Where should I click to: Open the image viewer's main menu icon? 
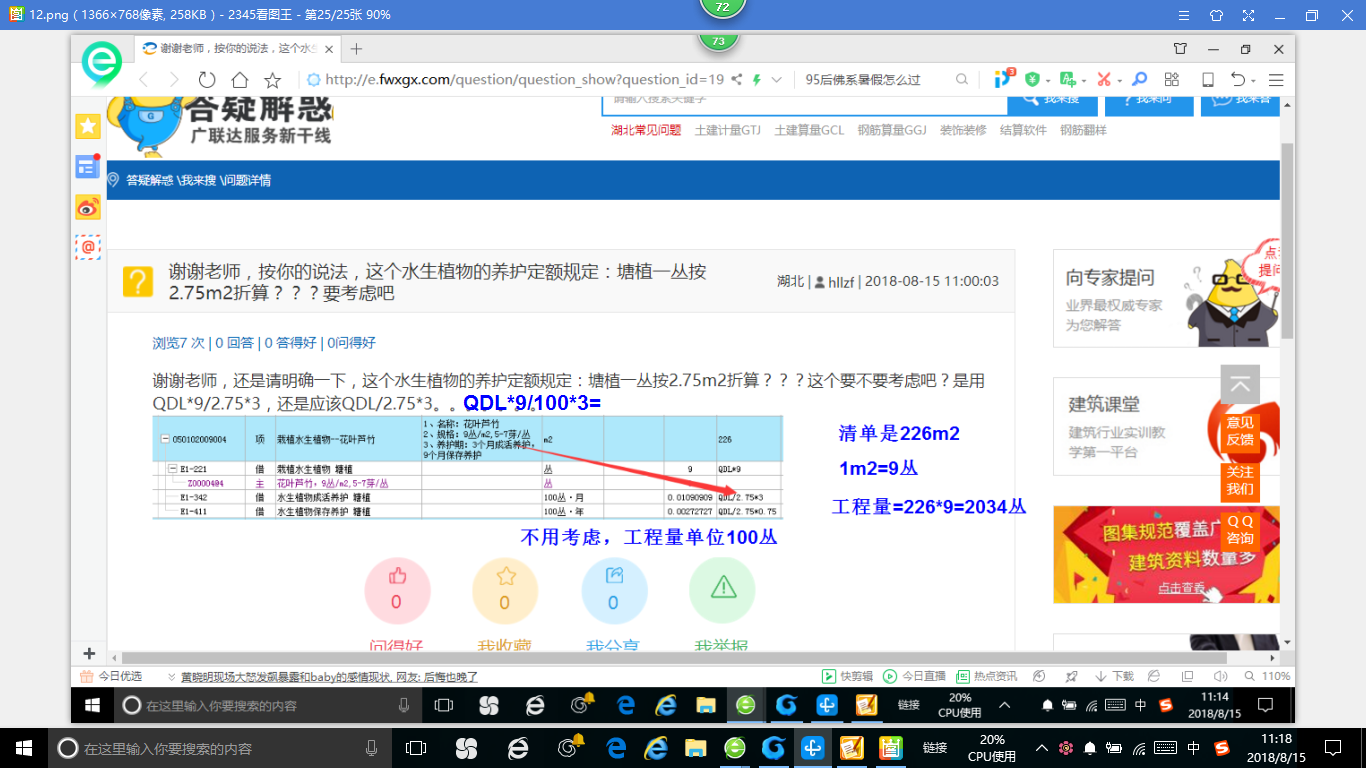coord(1184,15)
